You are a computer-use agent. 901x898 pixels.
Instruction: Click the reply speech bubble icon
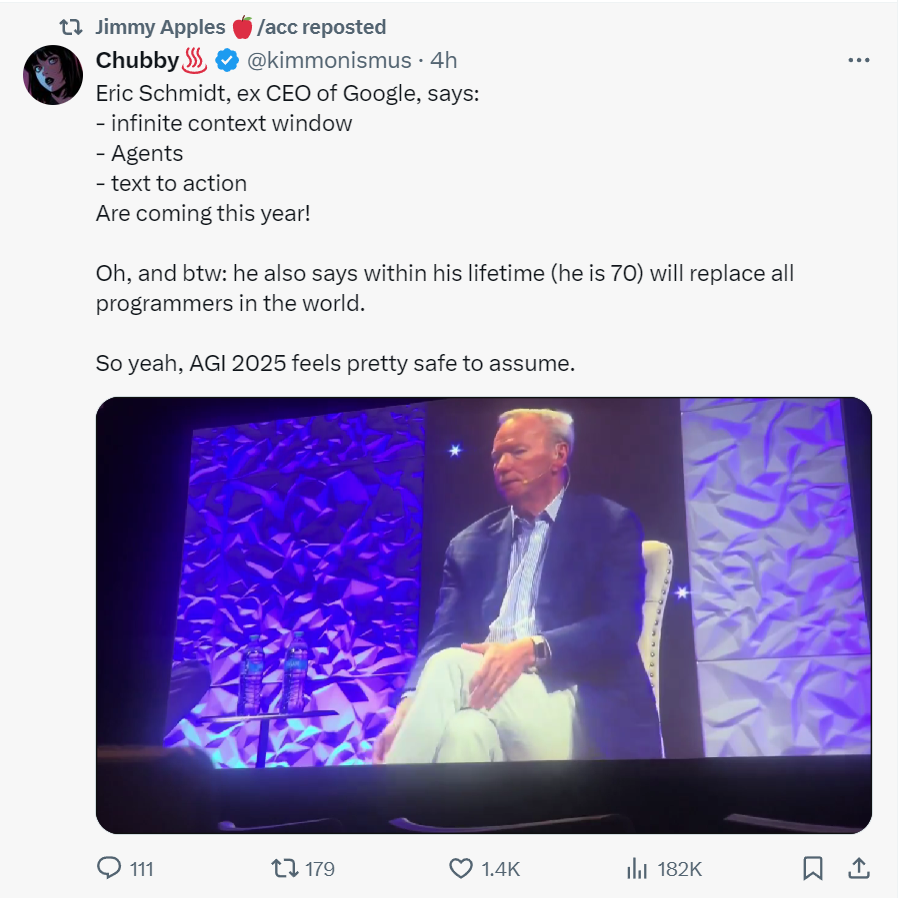coord(109,868)
